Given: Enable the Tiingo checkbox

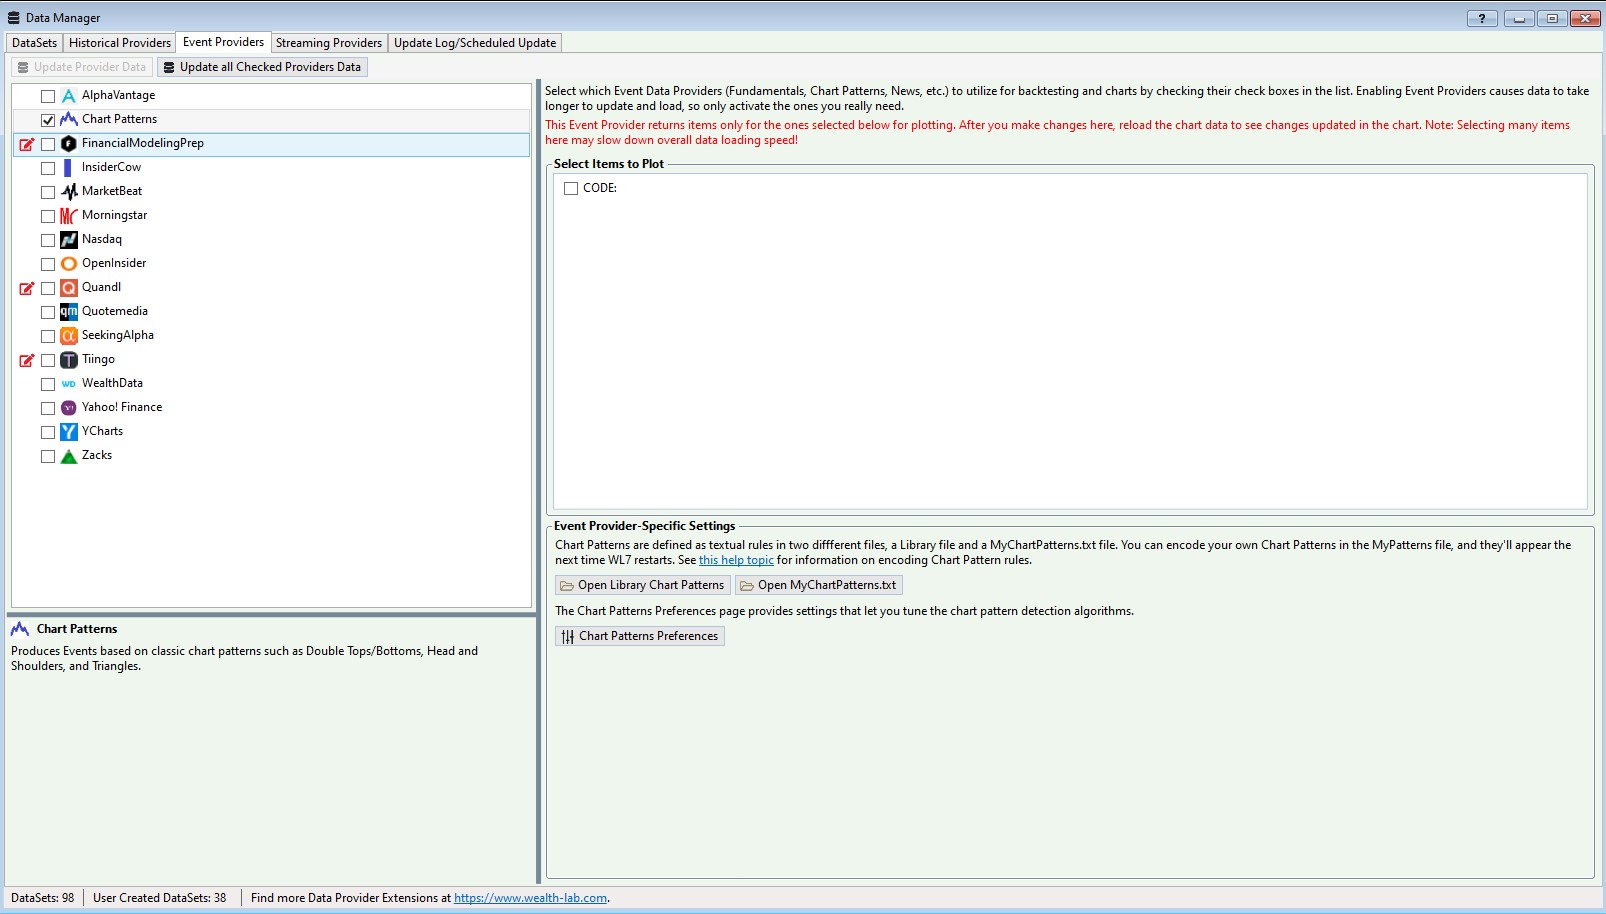Looking at the screenshot, I should point(48,360).
